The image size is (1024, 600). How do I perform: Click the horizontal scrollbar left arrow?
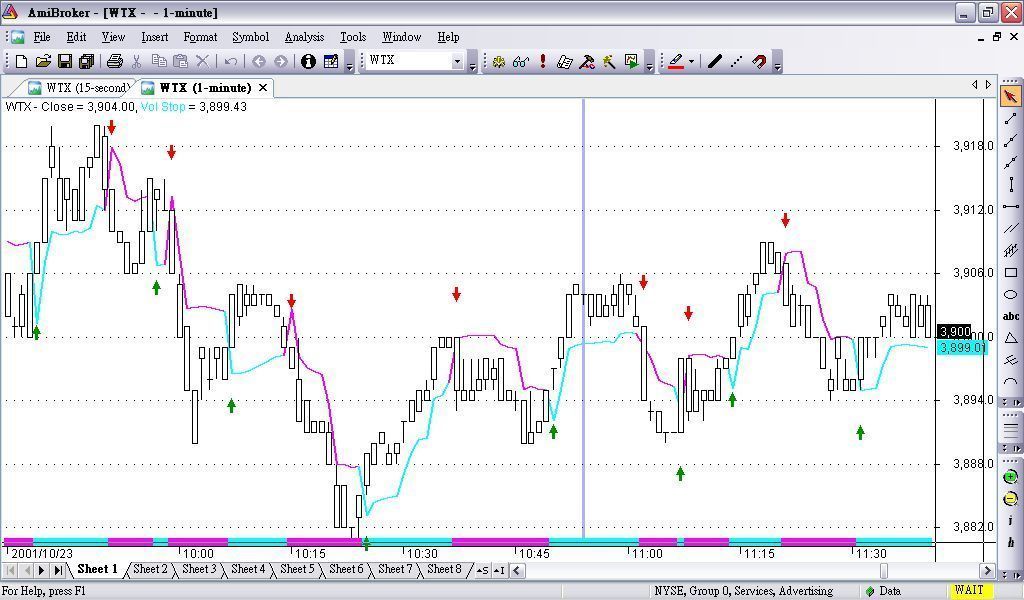coord(517,571)
